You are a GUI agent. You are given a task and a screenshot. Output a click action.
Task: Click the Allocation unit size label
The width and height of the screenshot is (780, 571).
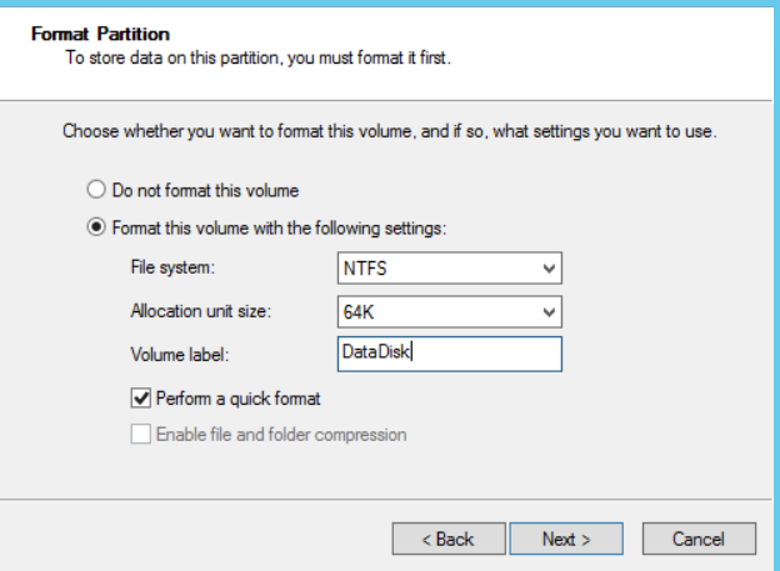201,311
